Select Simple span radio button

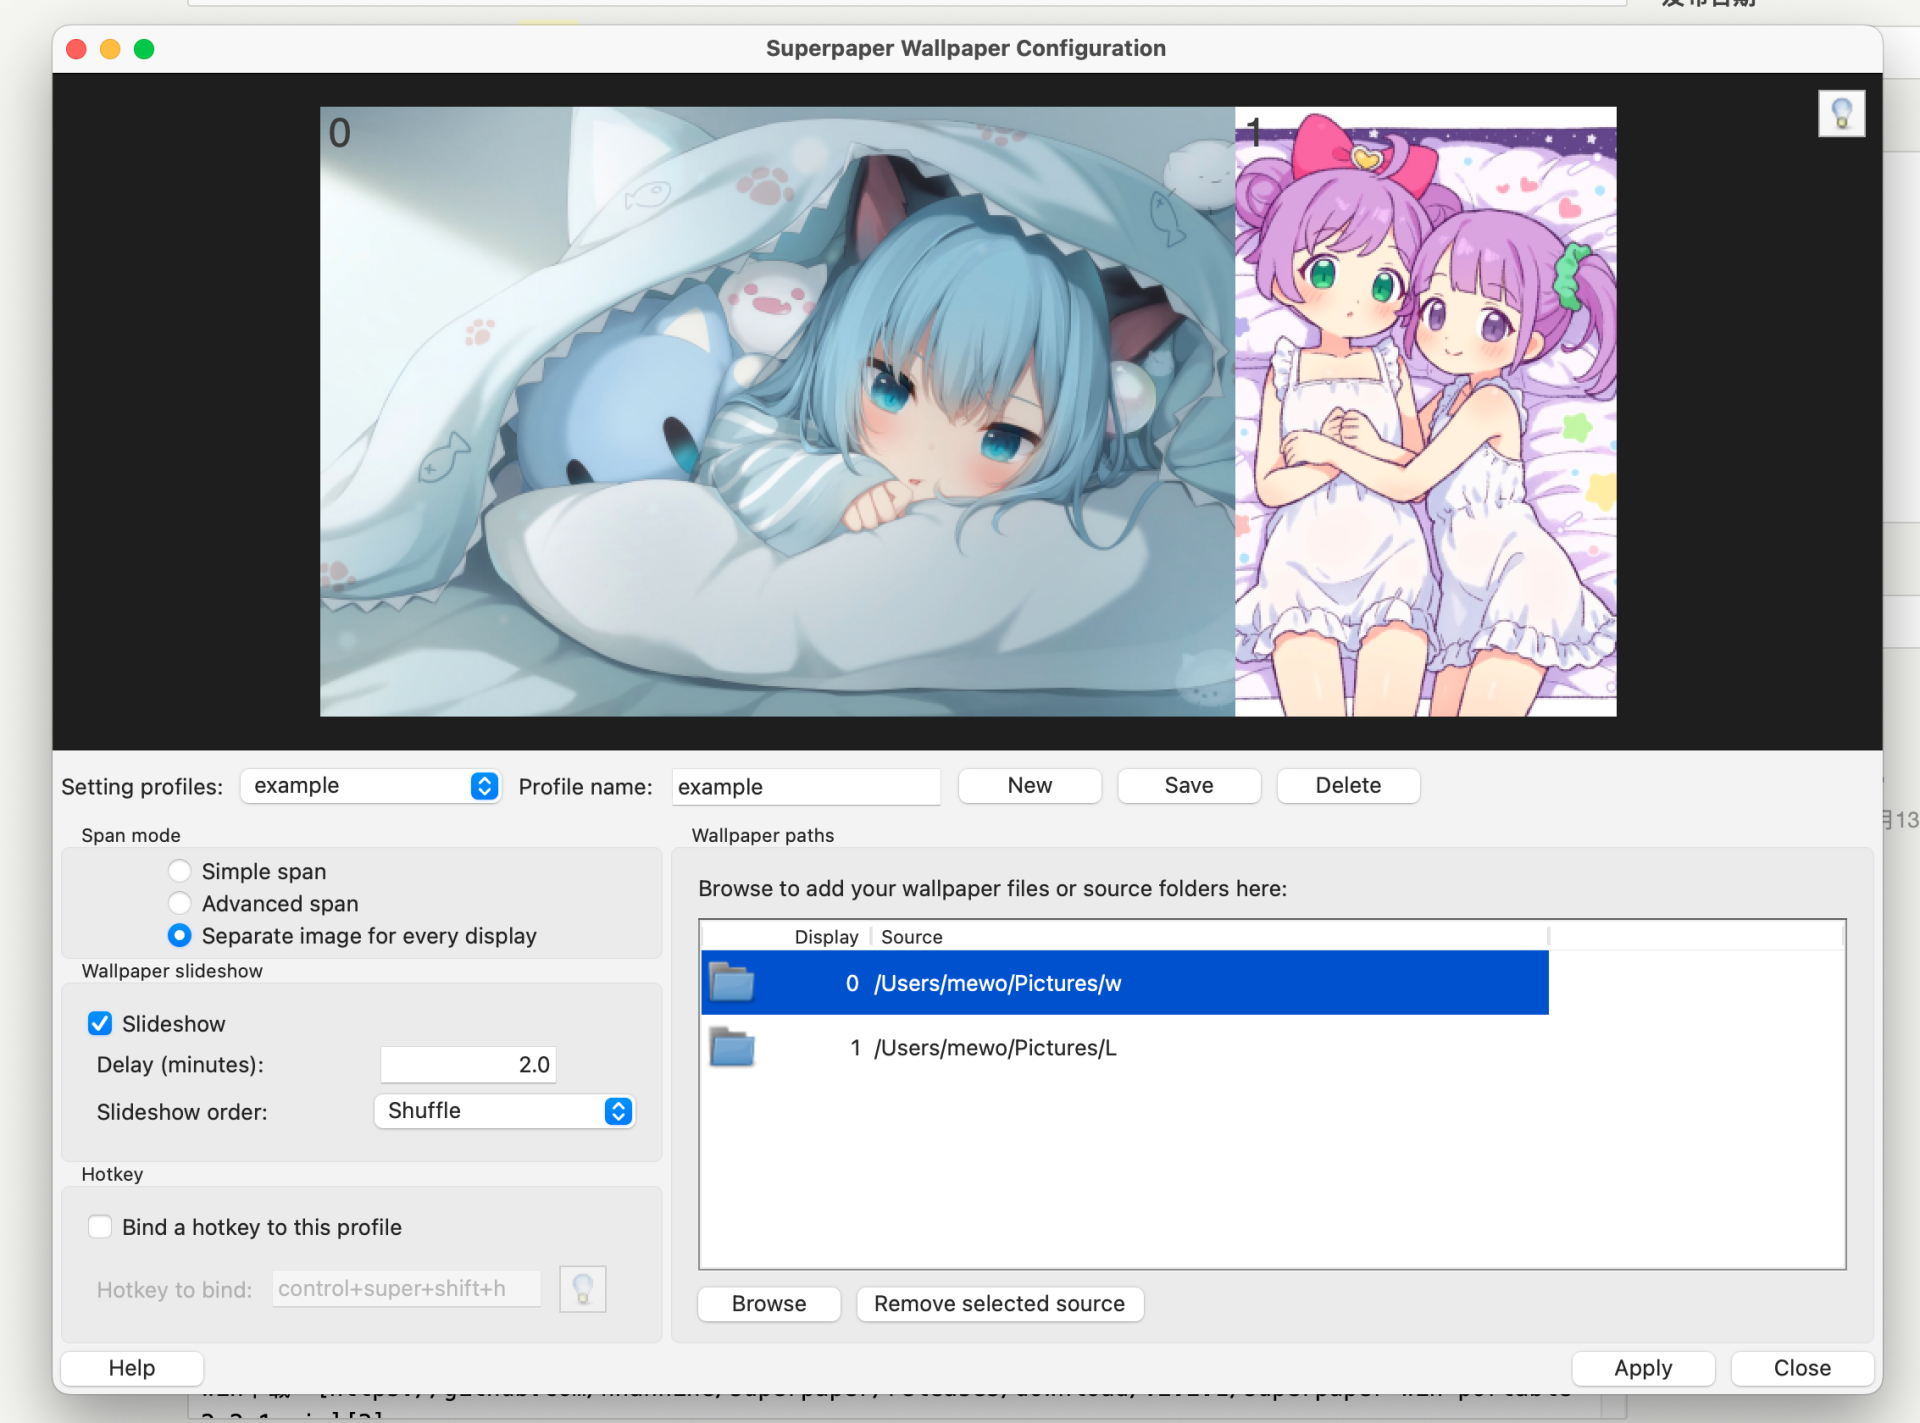coord(180,871)
